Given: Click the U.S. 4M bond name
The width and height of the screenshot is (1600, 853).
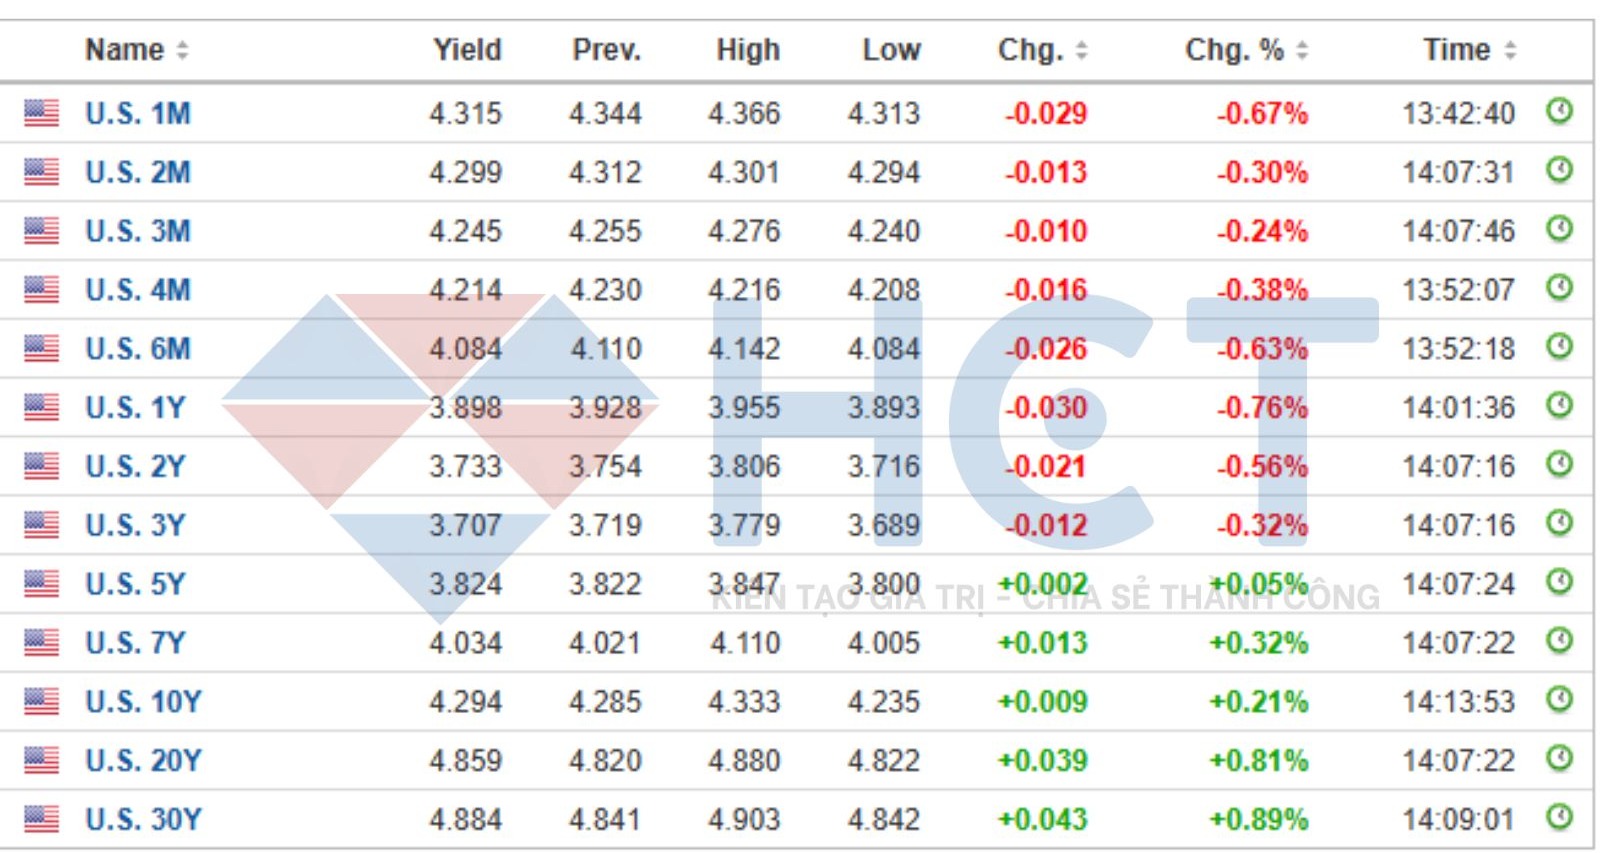Looking at the screenshot, I should [137, 290].
